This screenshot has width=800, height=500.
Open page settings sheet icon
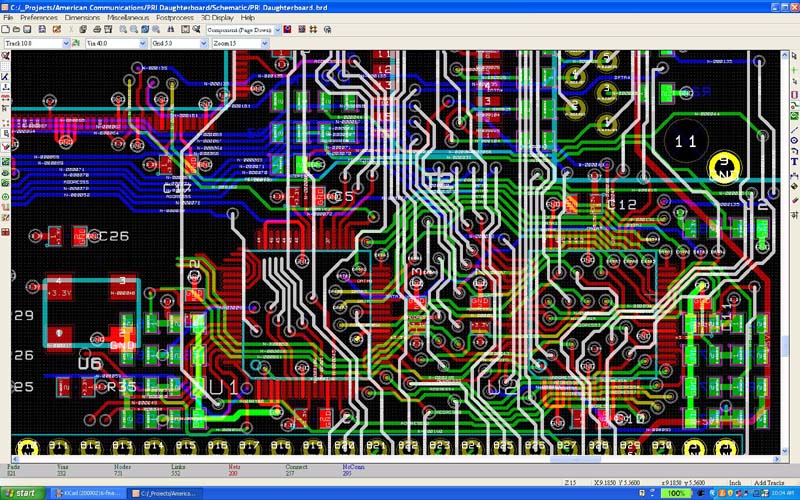42,30
